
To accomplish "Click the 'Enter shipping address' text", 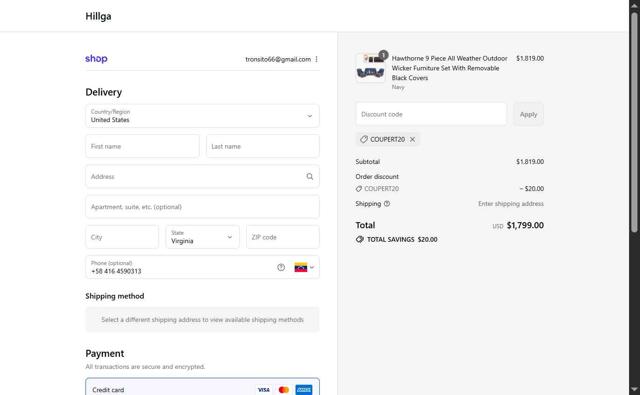I will pyautogui.click(x=511, y=204).
